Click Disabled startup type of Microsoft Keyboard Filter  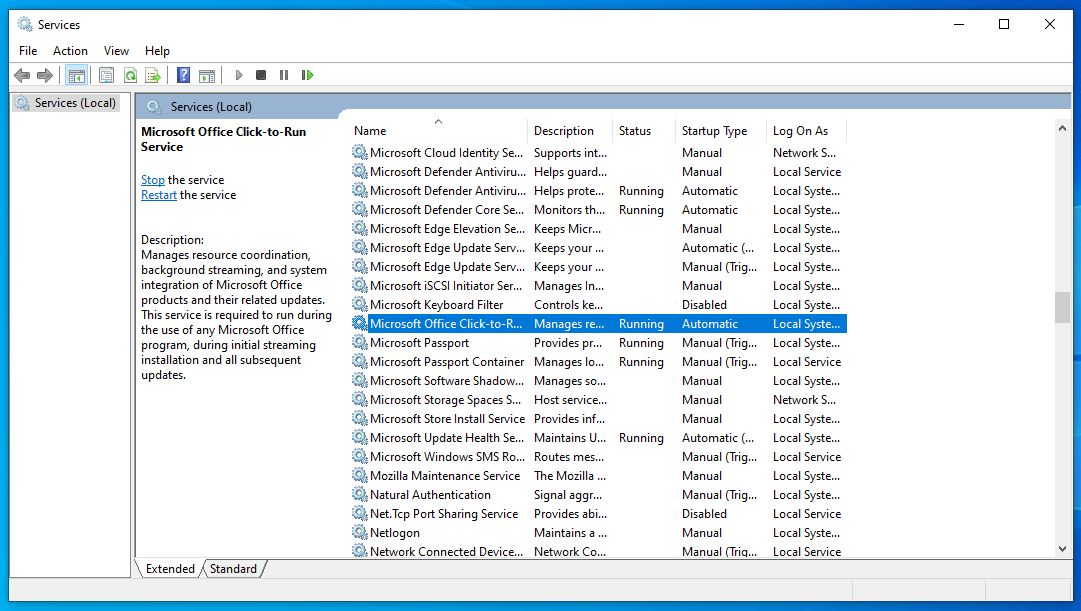tap(704, 304)
